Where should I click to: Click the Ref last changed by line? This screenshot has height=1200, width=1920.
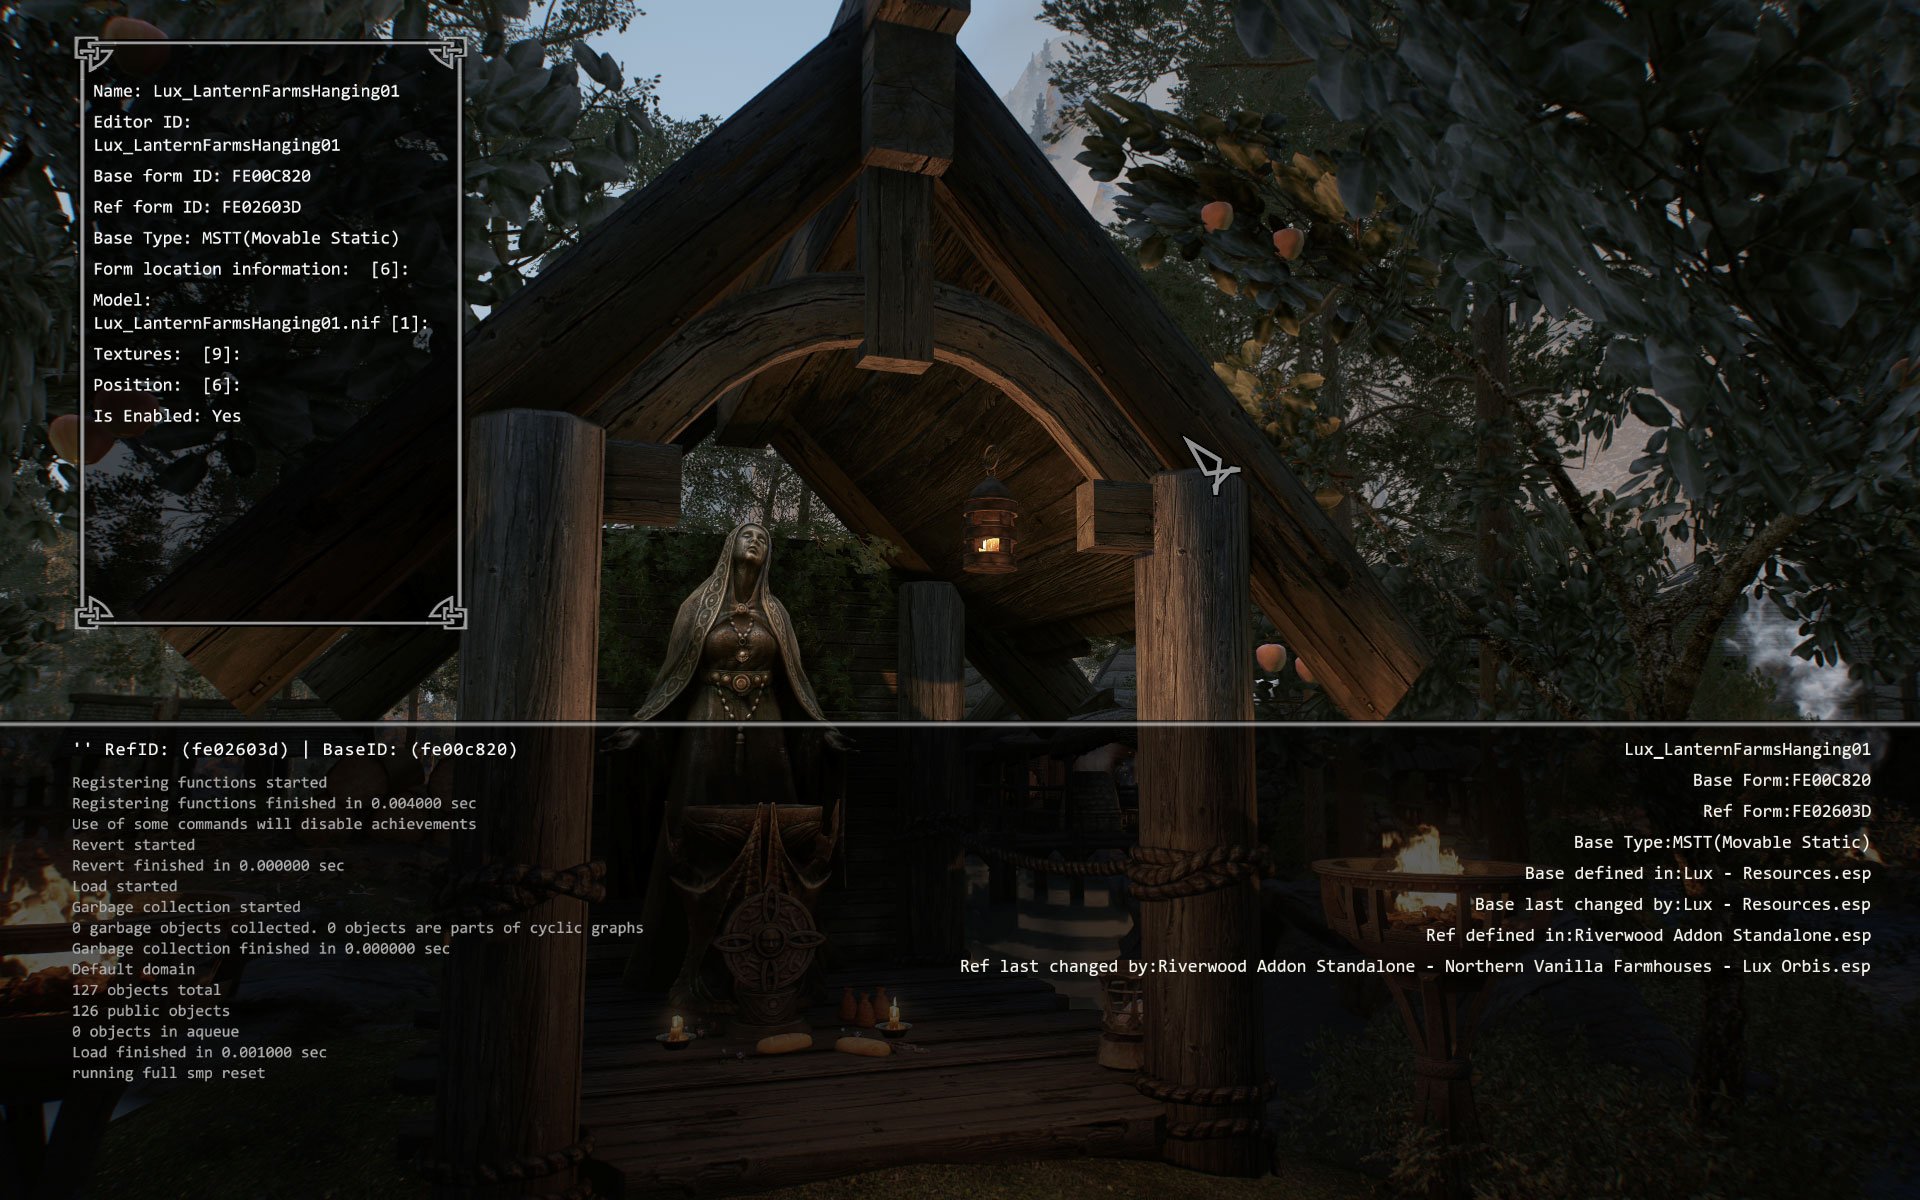tap(1415, 966)
